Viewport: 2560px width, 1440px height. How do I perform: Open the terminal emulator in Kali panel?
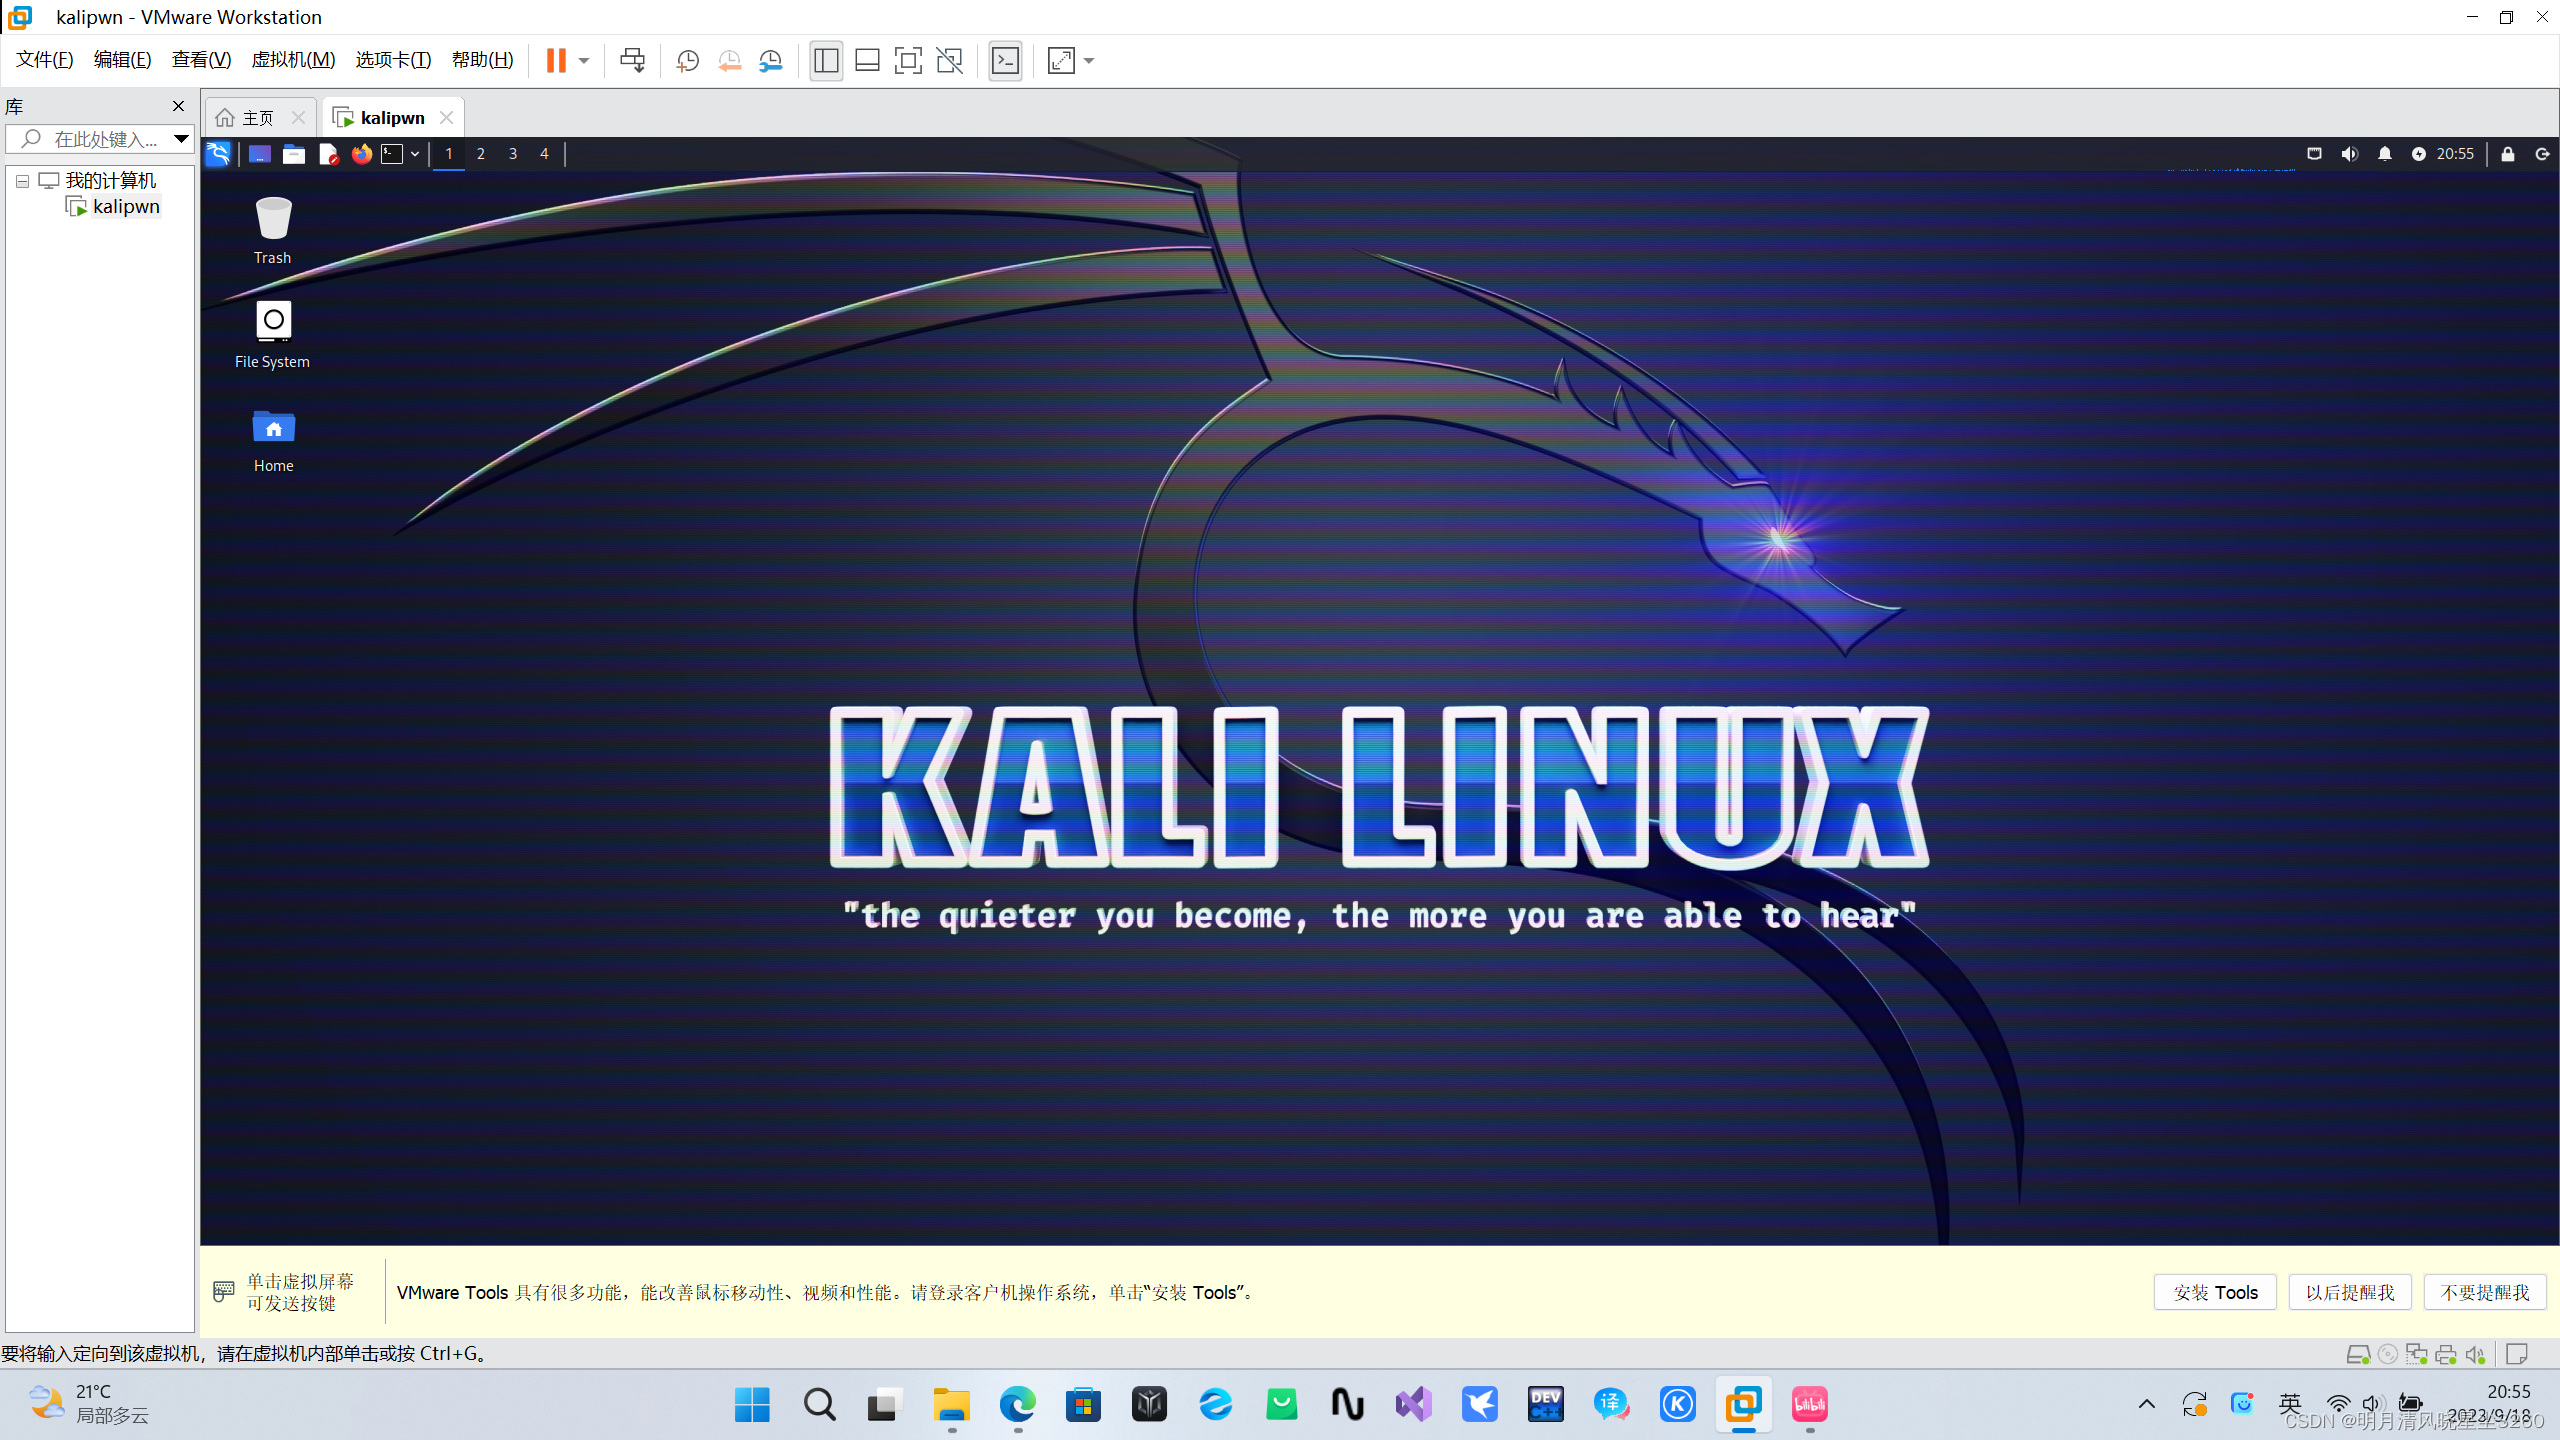coord(393,154)
